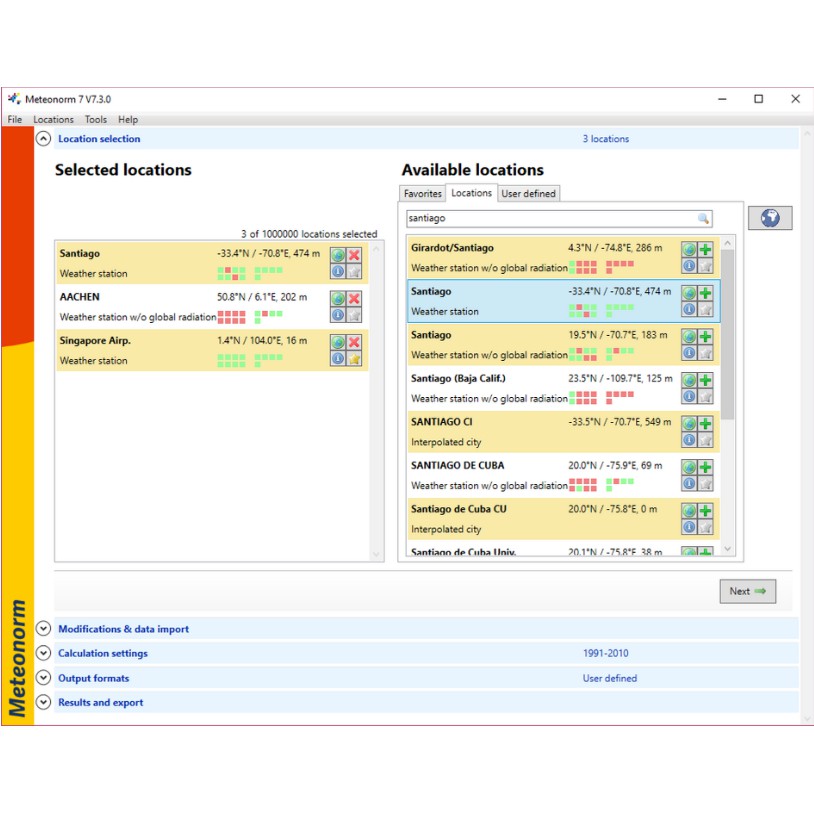
Task: Open the world globe map button
Action: [x=769, y=218]
